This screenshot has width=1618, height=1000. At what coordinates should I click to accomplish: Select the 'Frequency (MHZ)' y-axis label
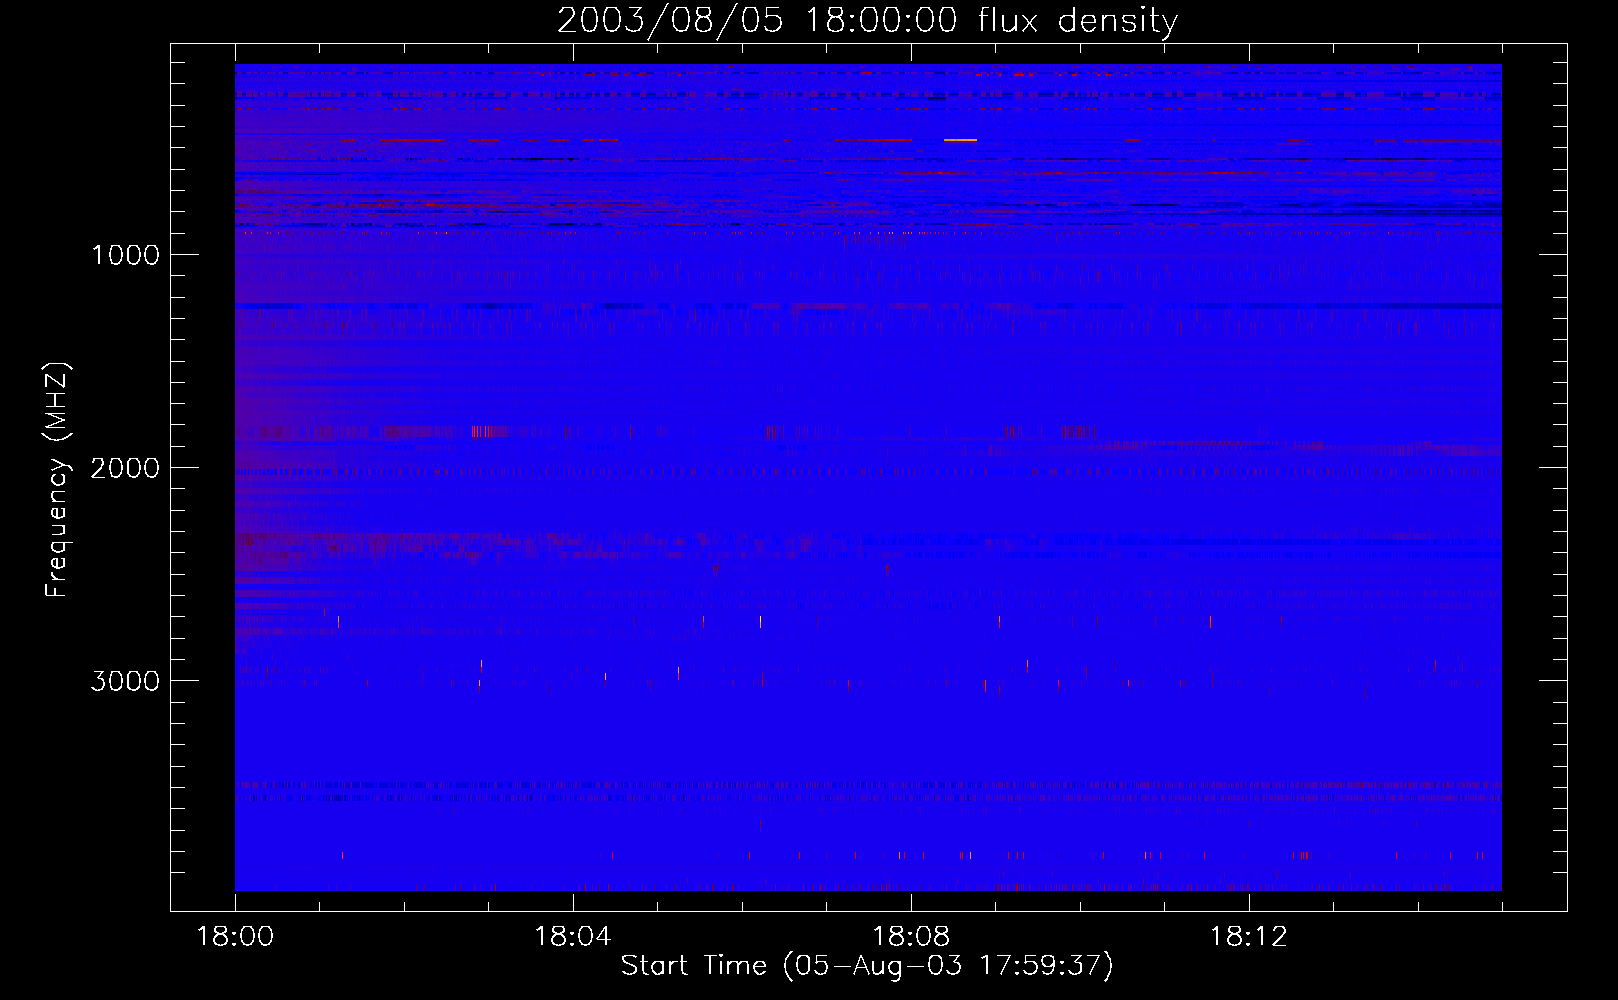coord(58,480)
